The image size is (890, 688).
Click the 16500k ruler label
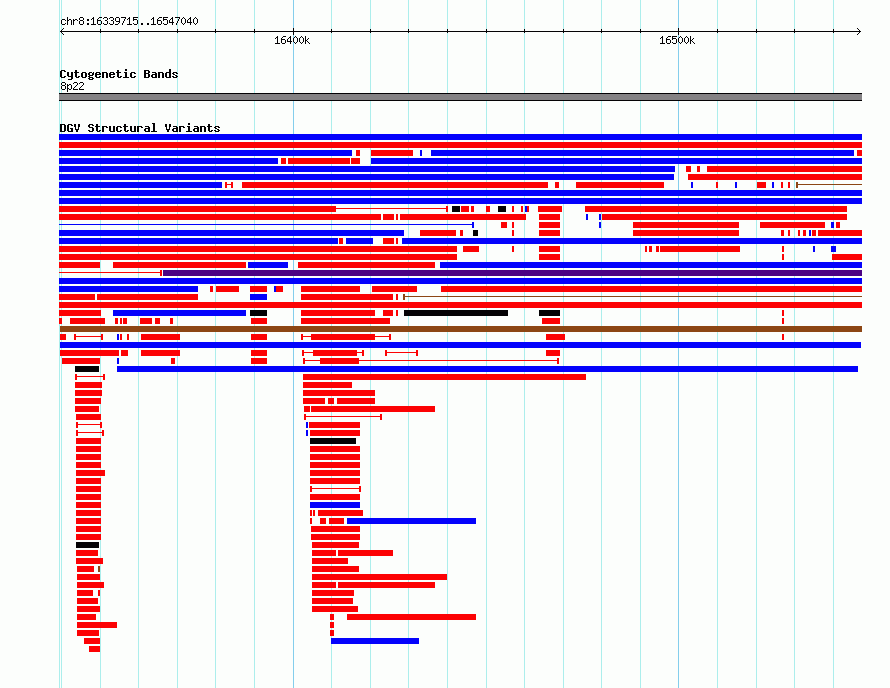pos(677,40)
